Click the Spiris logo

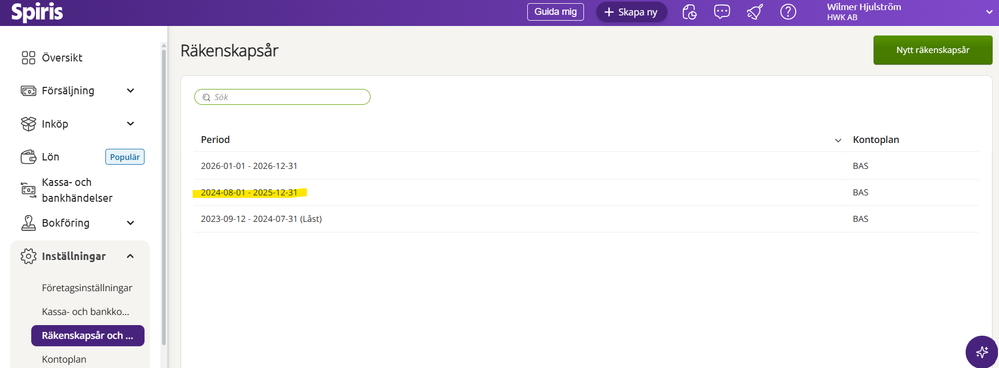click(37, 12)
